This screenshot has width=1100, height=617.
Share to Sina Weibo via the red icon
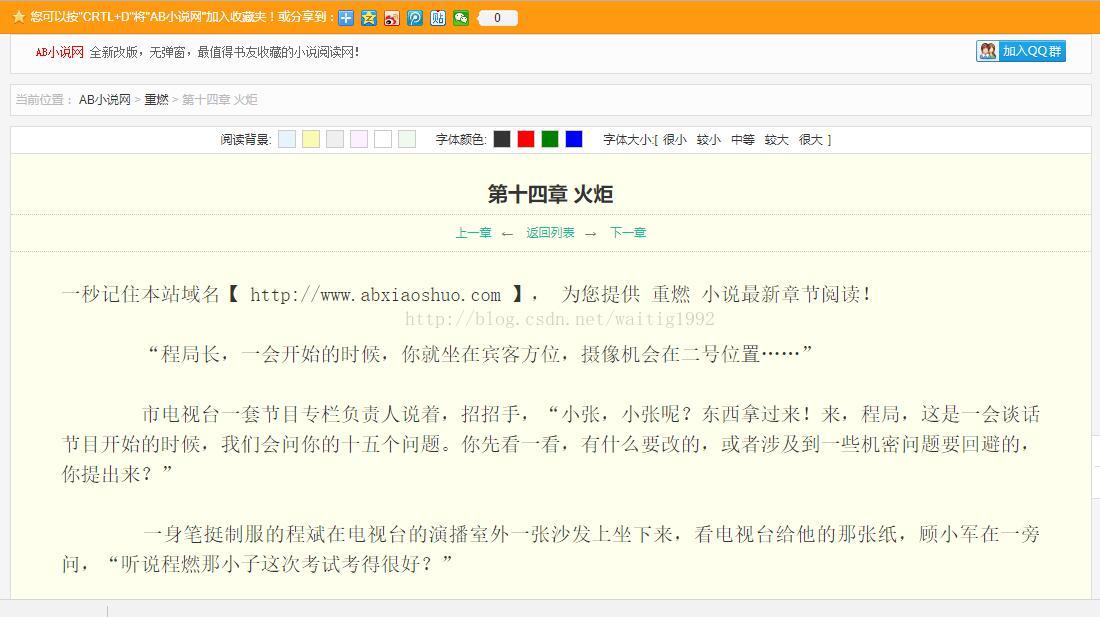coord(392,18)
